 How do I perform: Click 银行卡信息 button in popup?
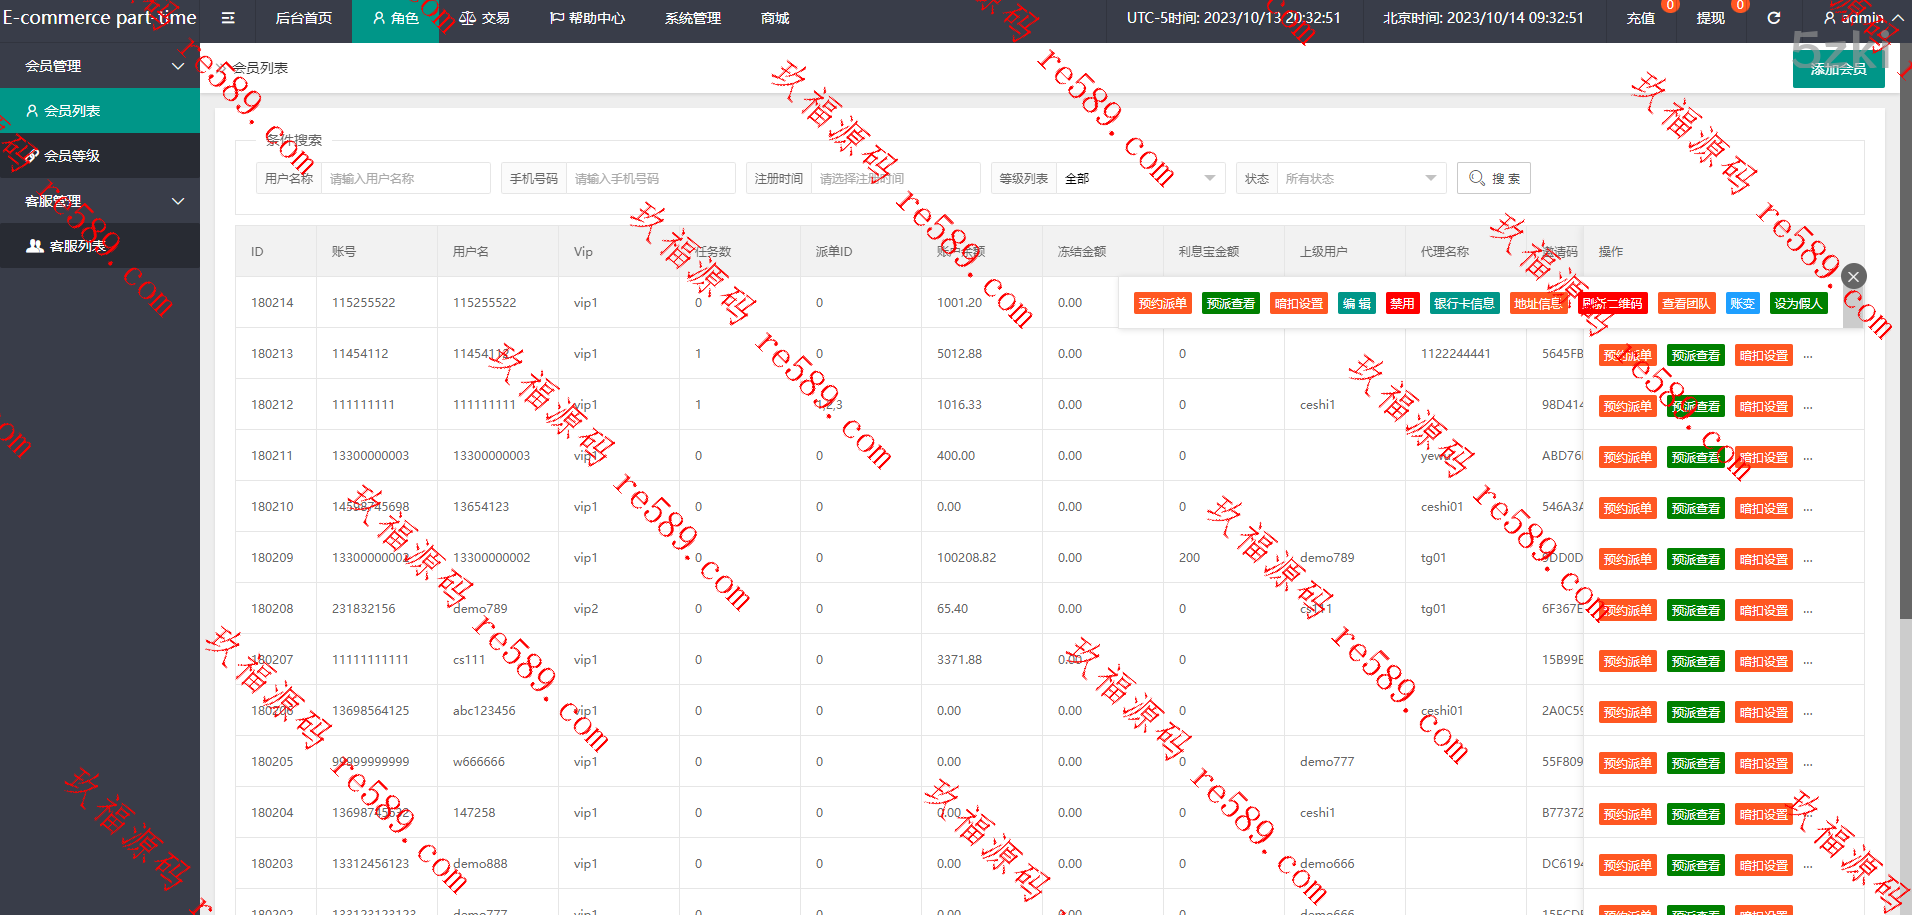pyautogui.click(x=1464, y=303)
